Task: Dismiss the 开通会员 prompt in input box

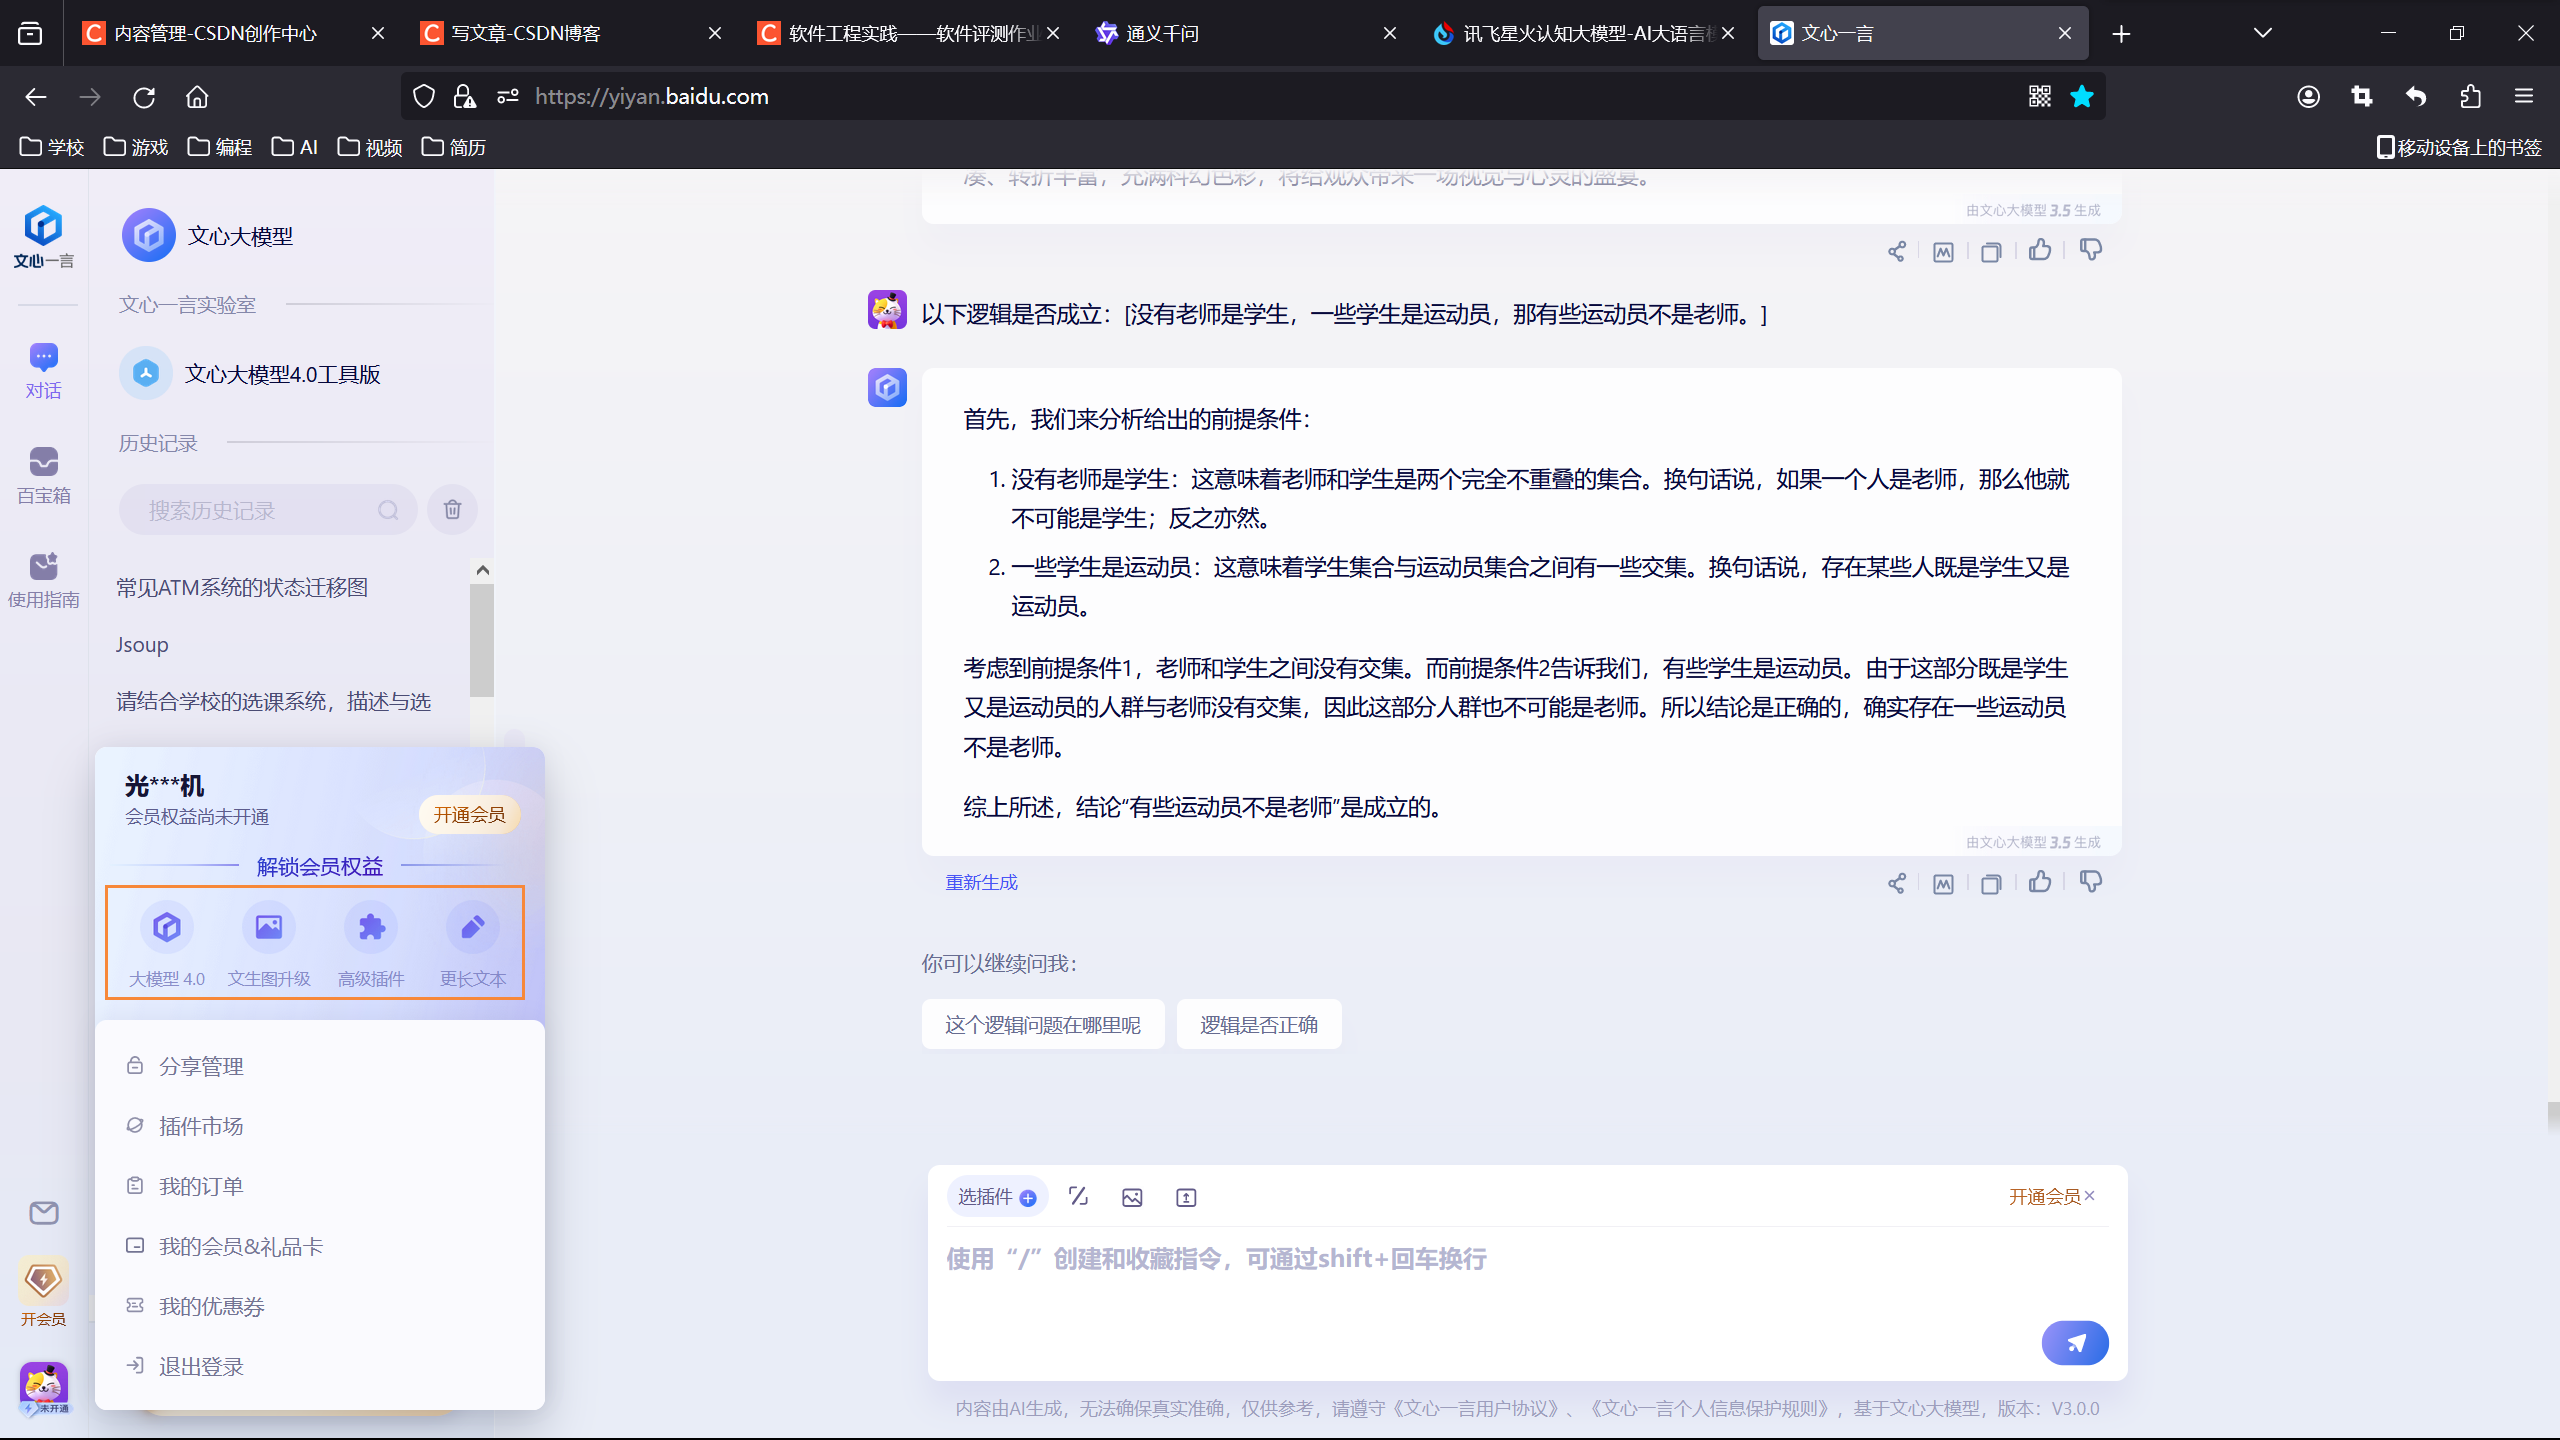Action: 2090,1196
